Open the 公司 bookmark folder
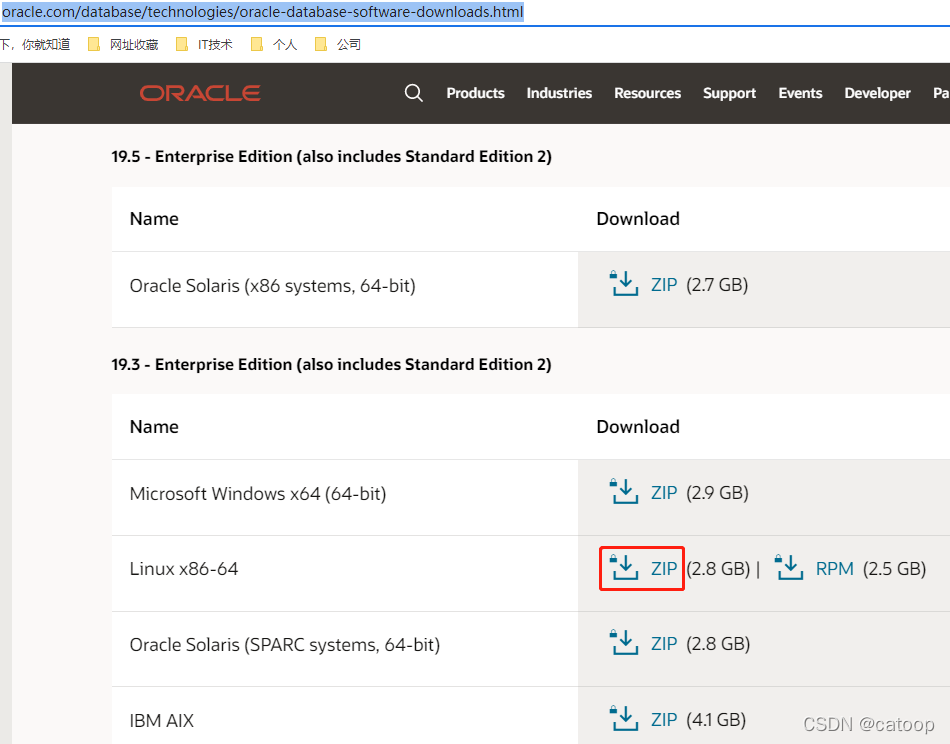 click(x=338, y=44)
